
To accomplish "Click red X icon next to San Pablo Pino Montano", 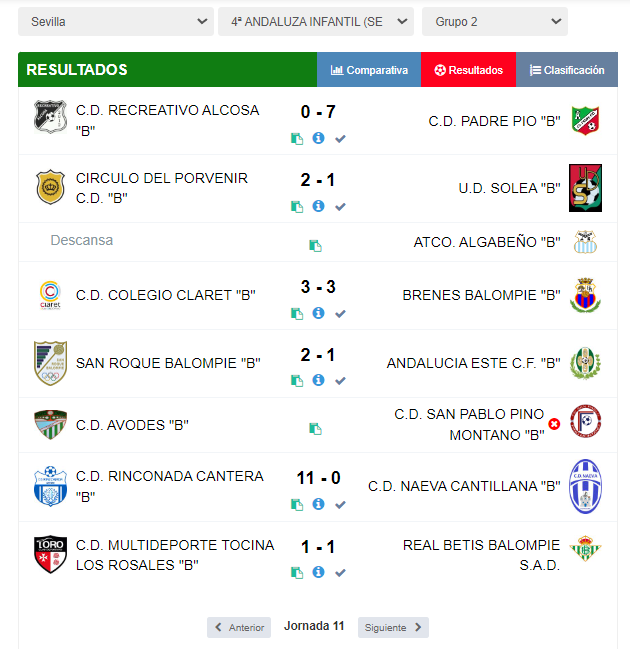I will click(x=554, y=424).
